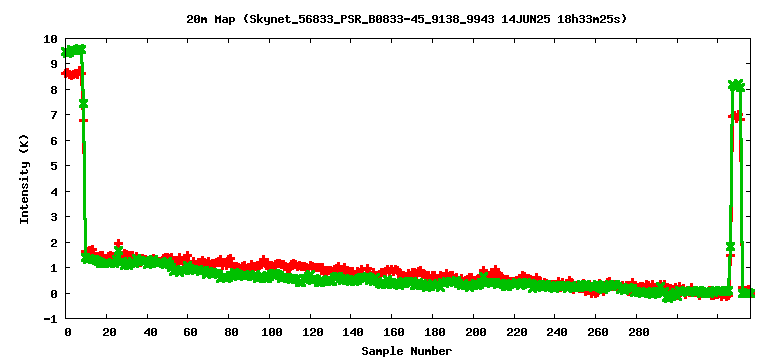Click the y-axis tick label -1
Image resolution: width=768 pixels, height=360 pixels.
(x=51, y=319)
